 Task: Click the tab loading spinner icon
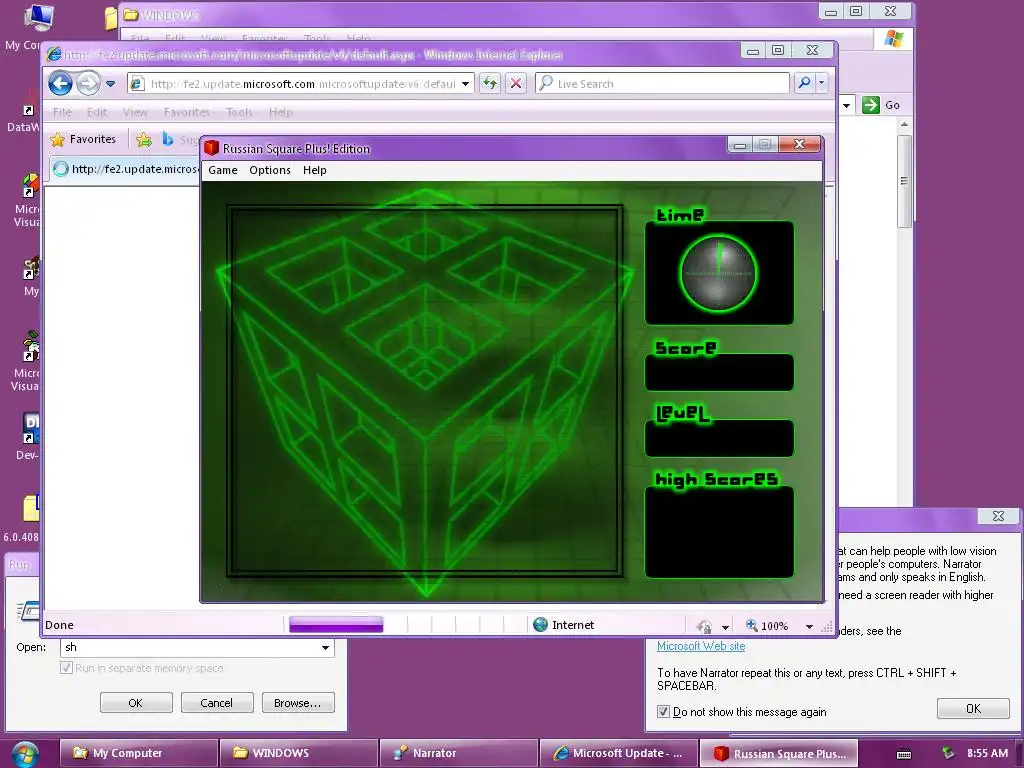coord(60,169)
